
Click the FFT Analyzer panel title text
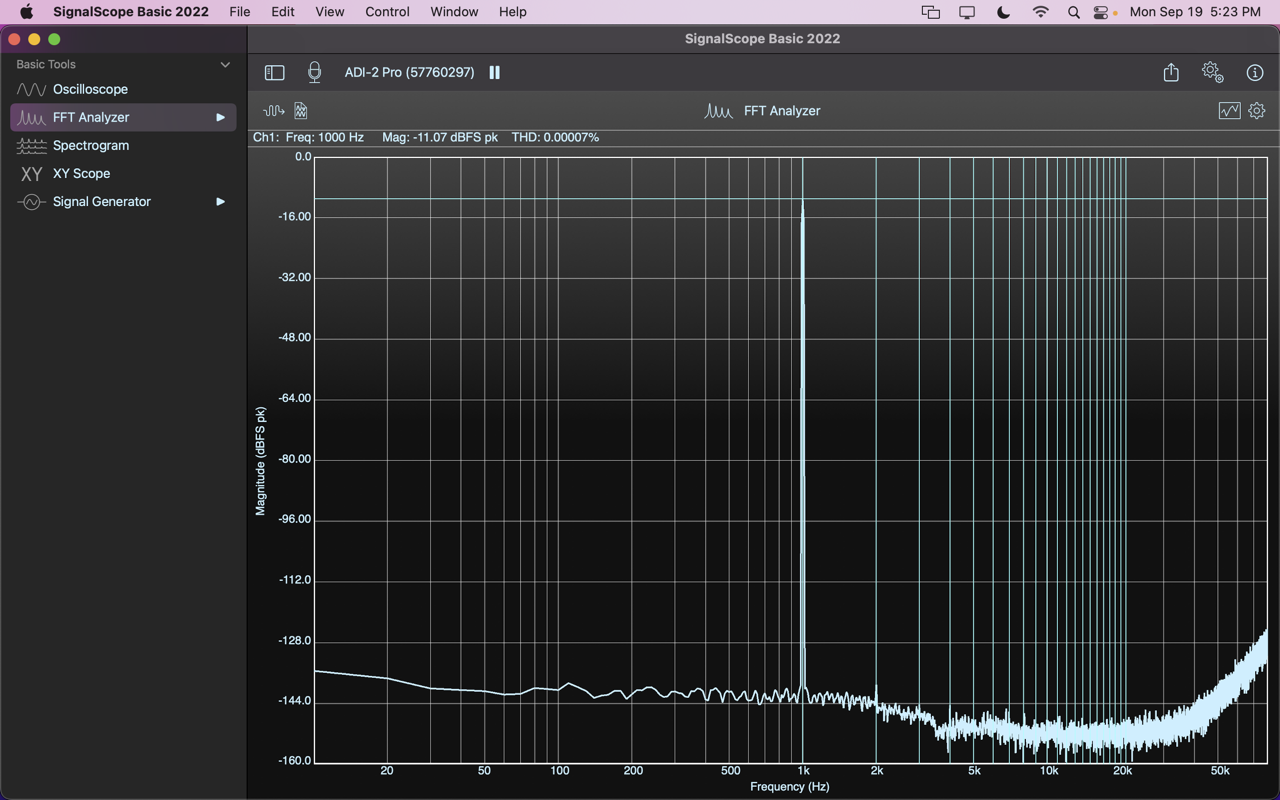point(782,111)
